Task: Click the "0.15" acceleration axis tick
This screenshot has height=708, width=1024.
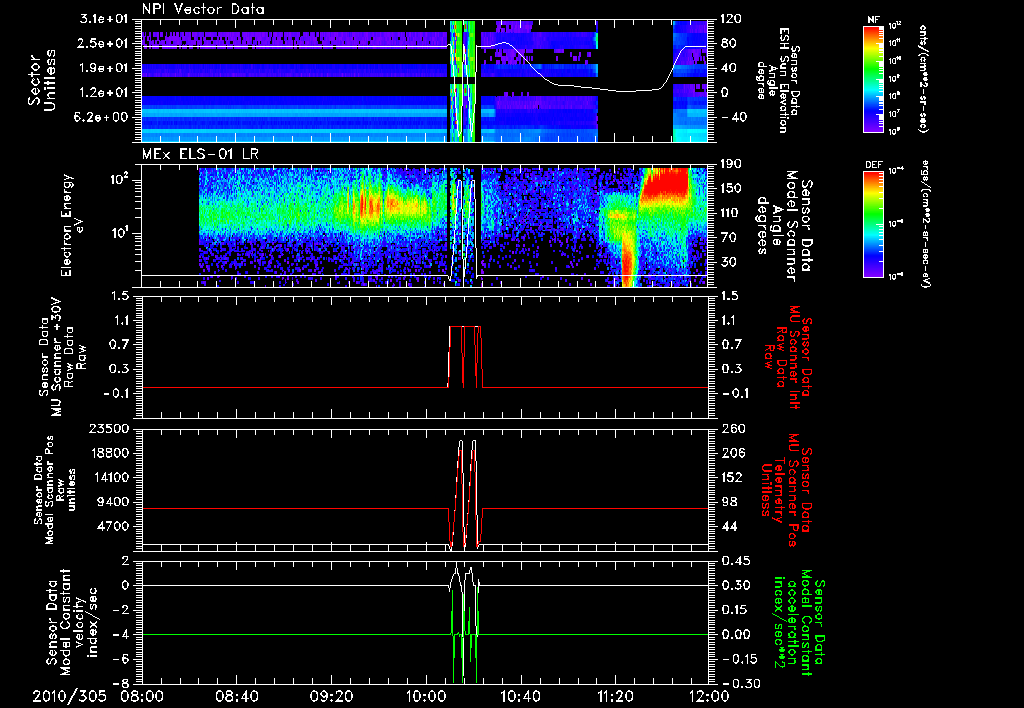Action: point(735,610)
